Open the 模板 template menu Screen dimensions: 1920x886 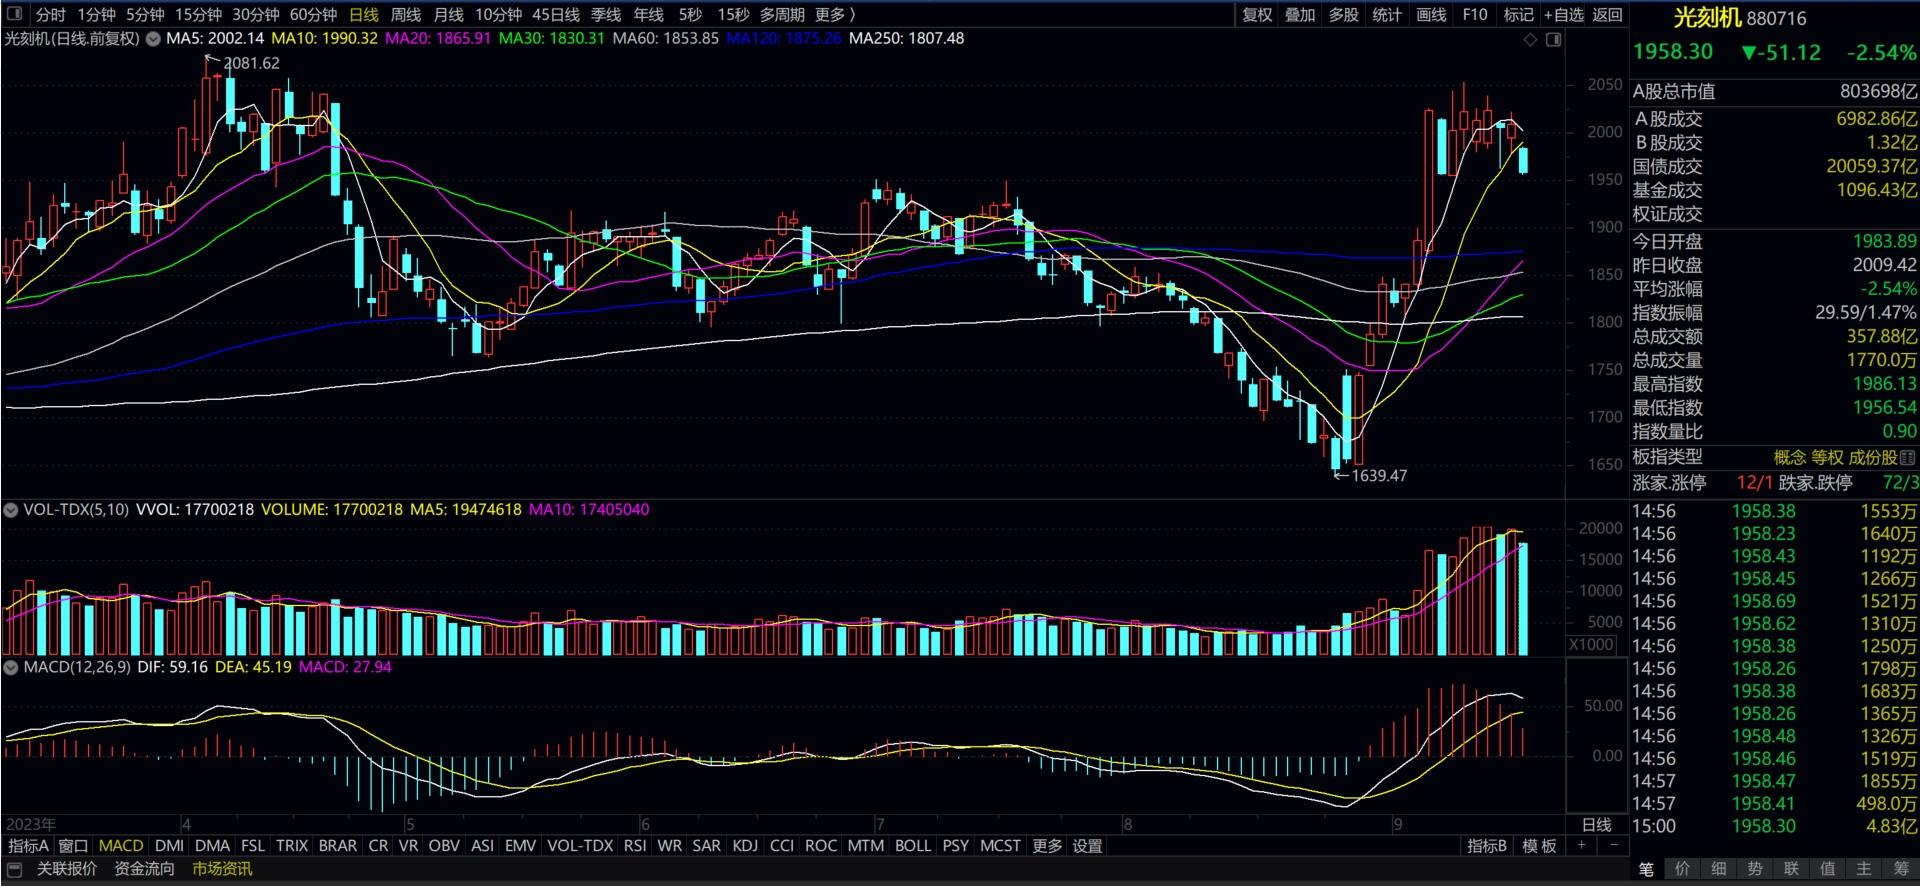1539,846
